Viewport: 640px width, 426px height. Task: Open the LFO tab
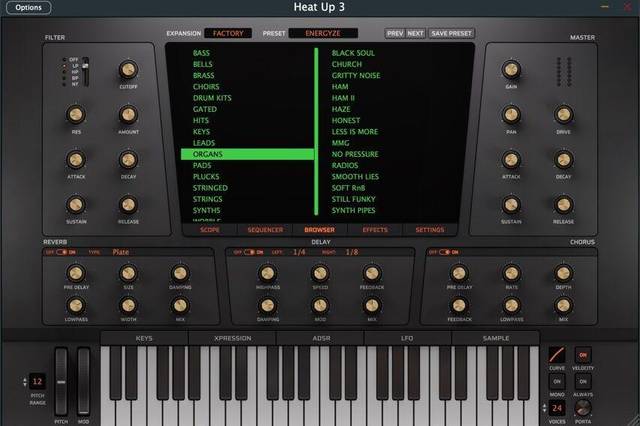pyautogui.click(x=407, y=338)
